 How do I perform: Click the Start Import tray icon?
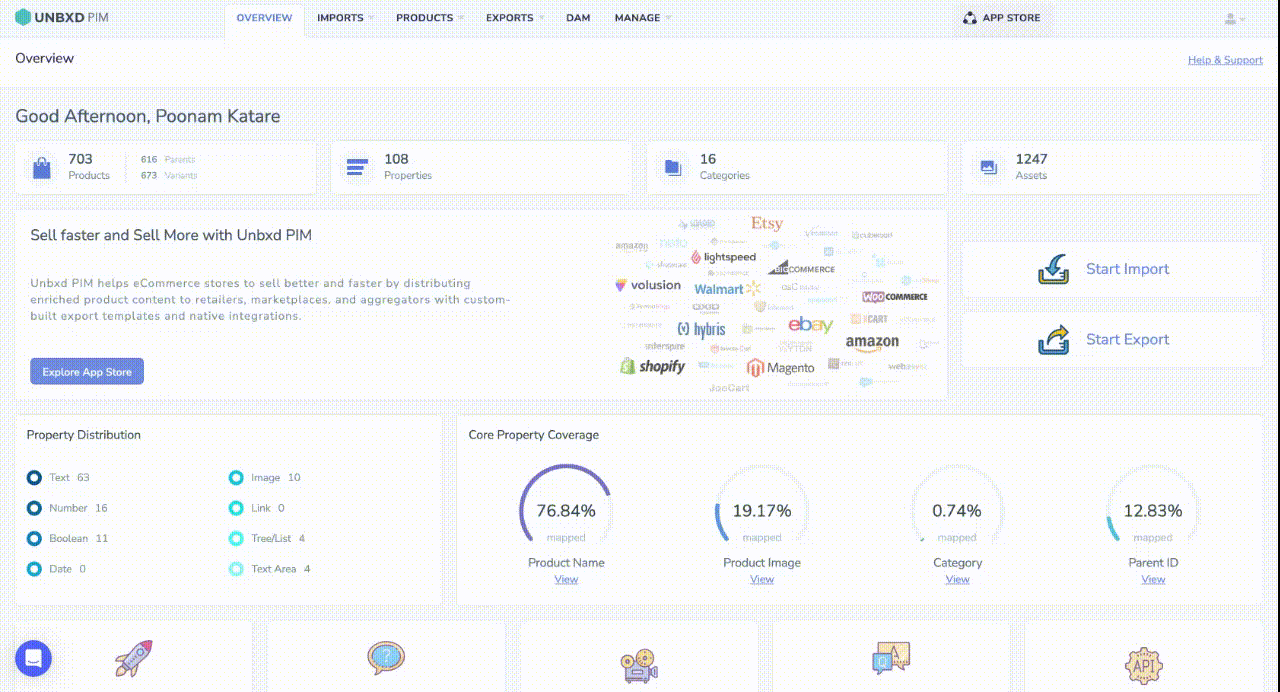click(1054, 269)
